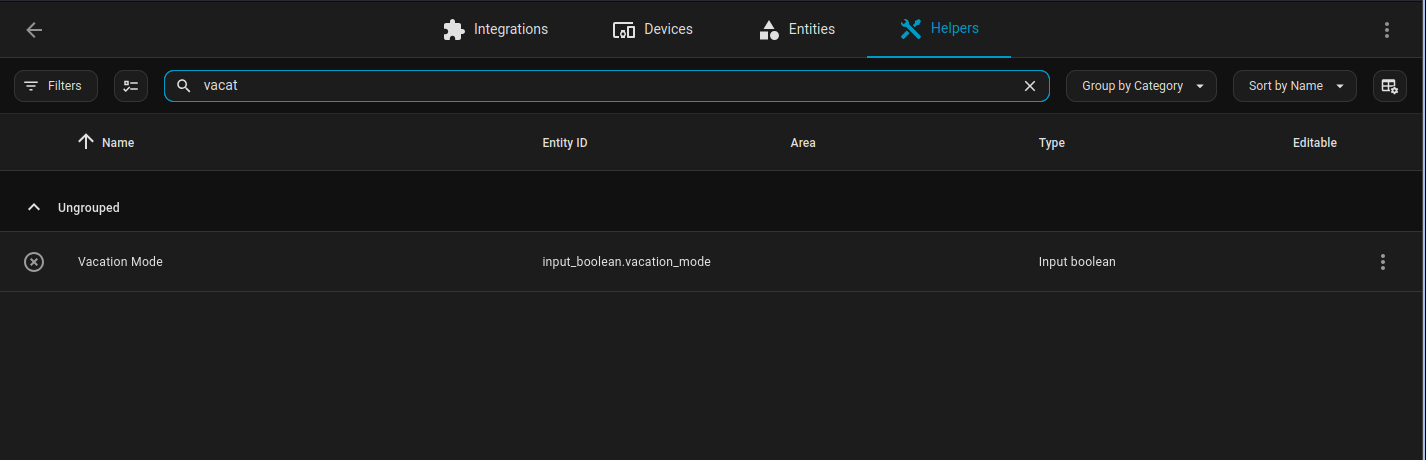The height and width of the screenshot is (460, 1426).
Task: Open the Filters panel
Action: (x=56, y=86)
